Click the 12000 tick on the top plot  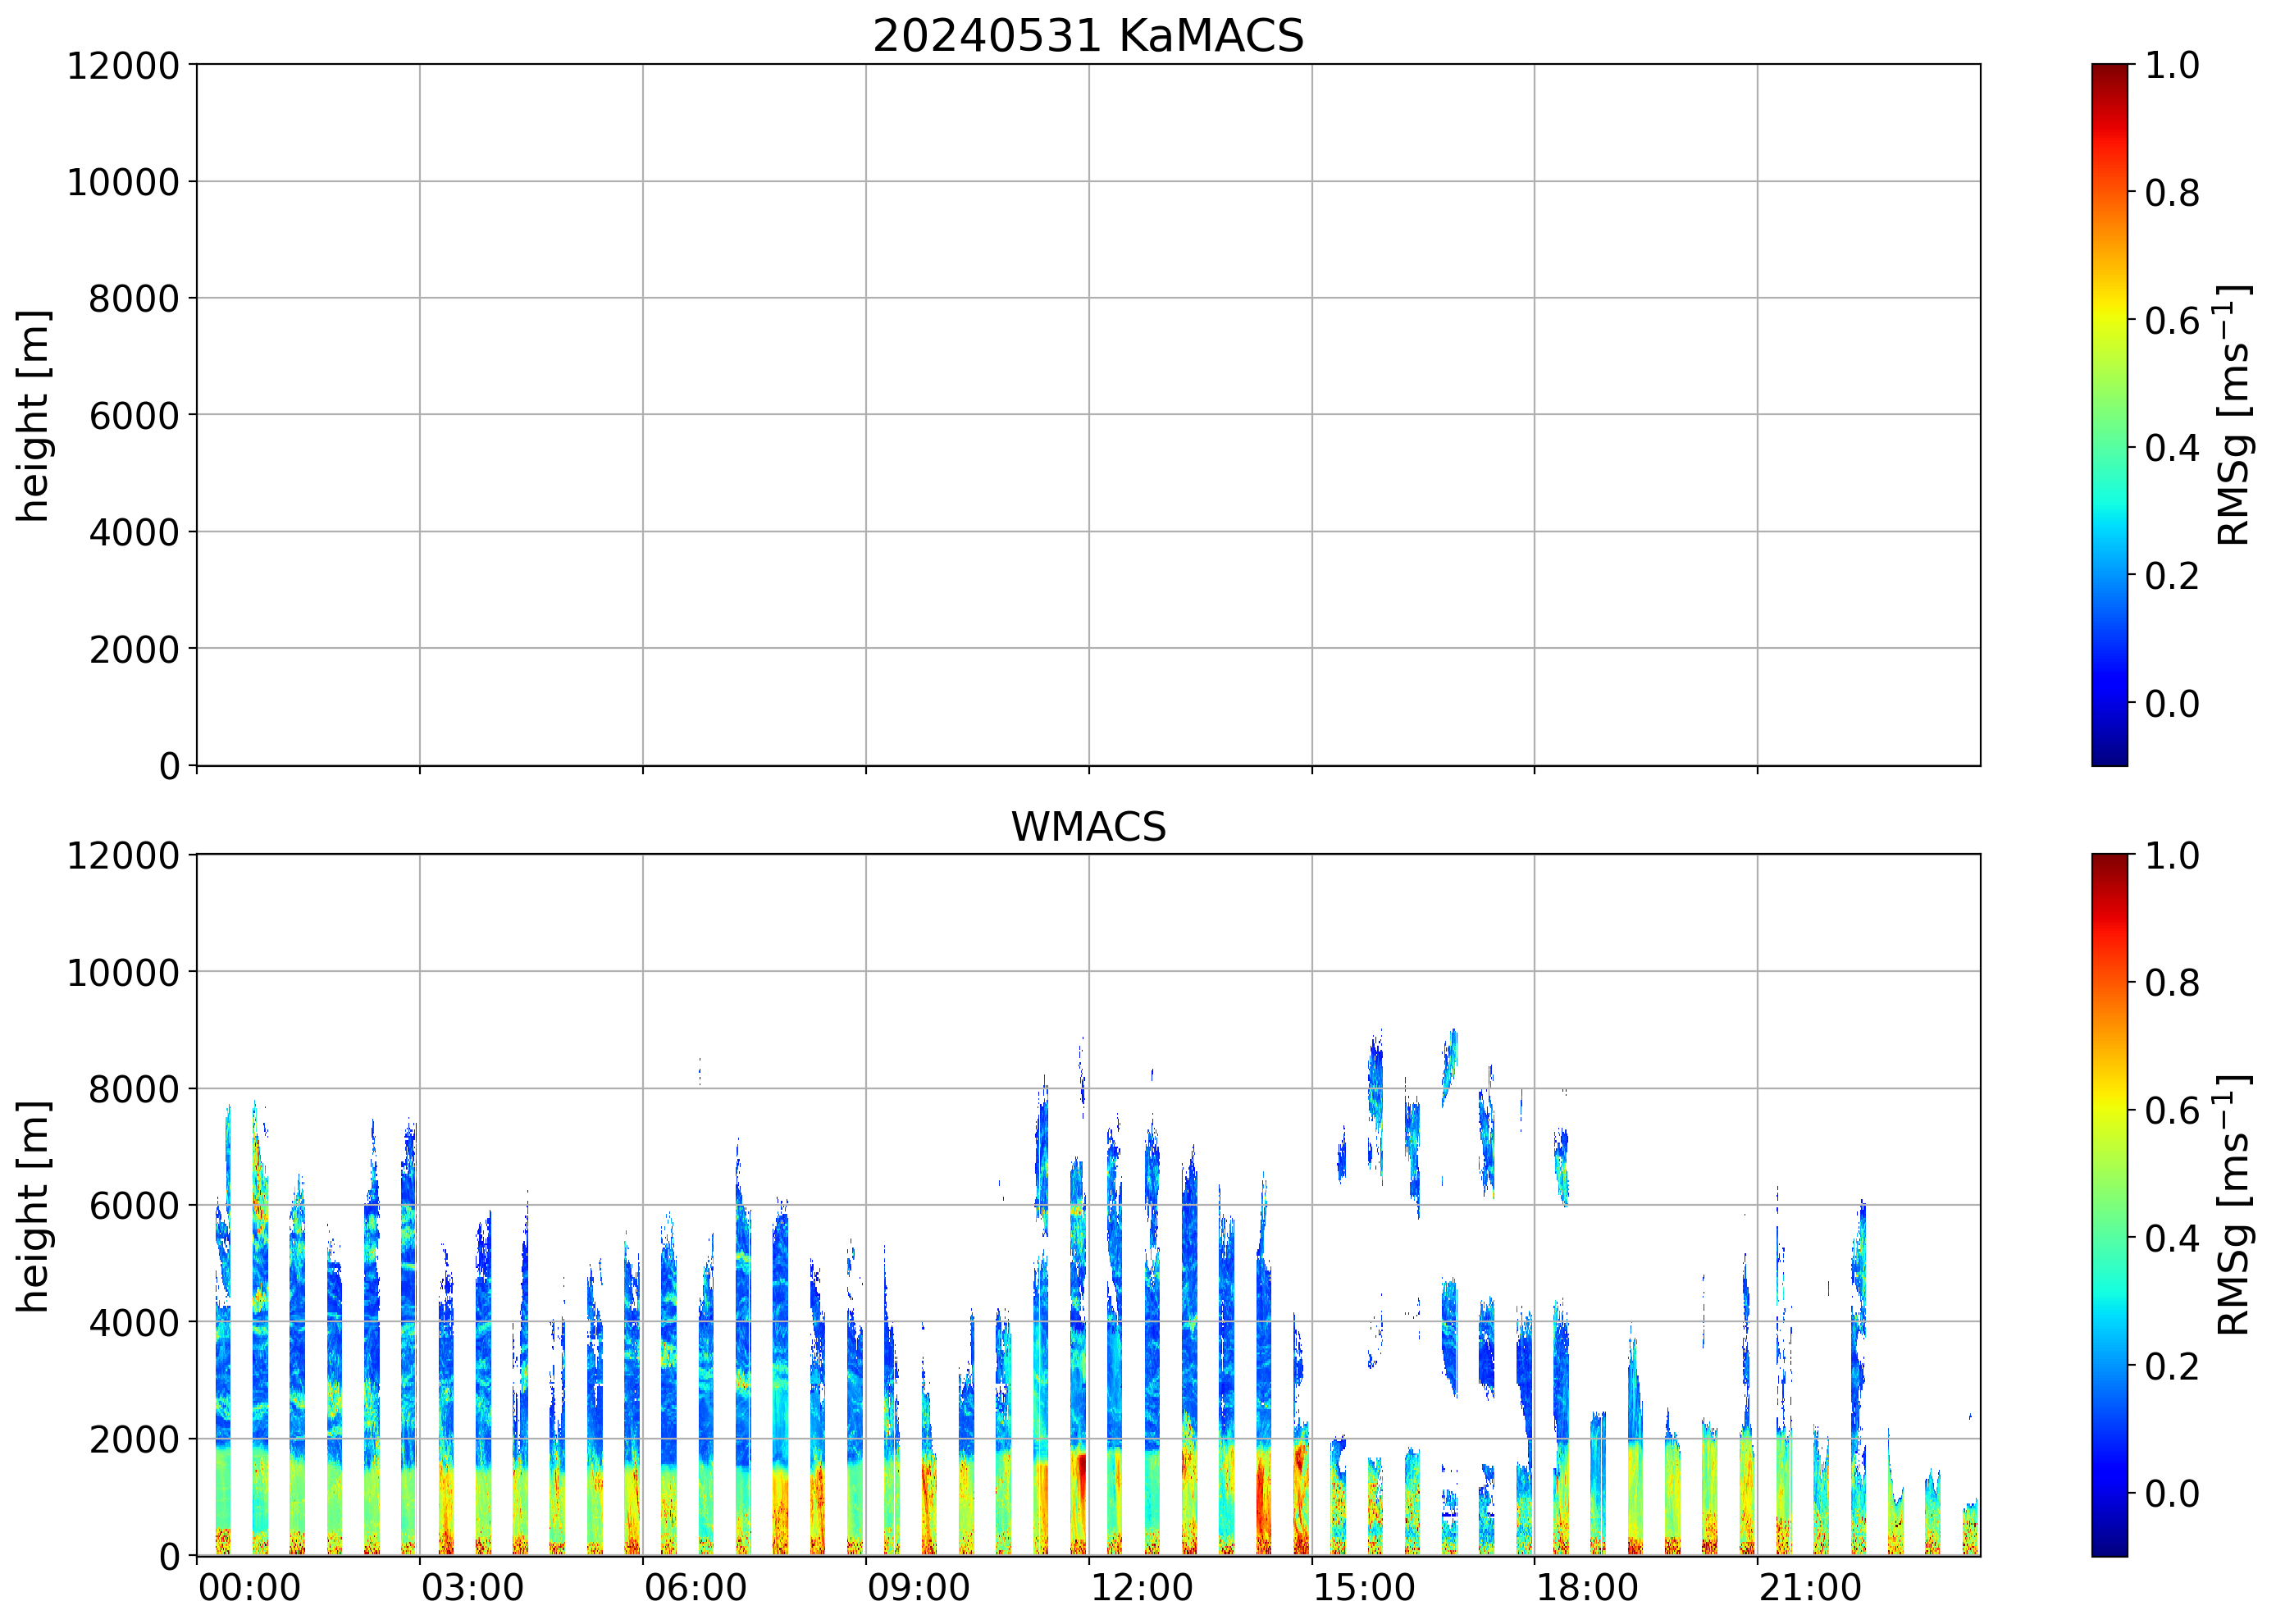123,66
